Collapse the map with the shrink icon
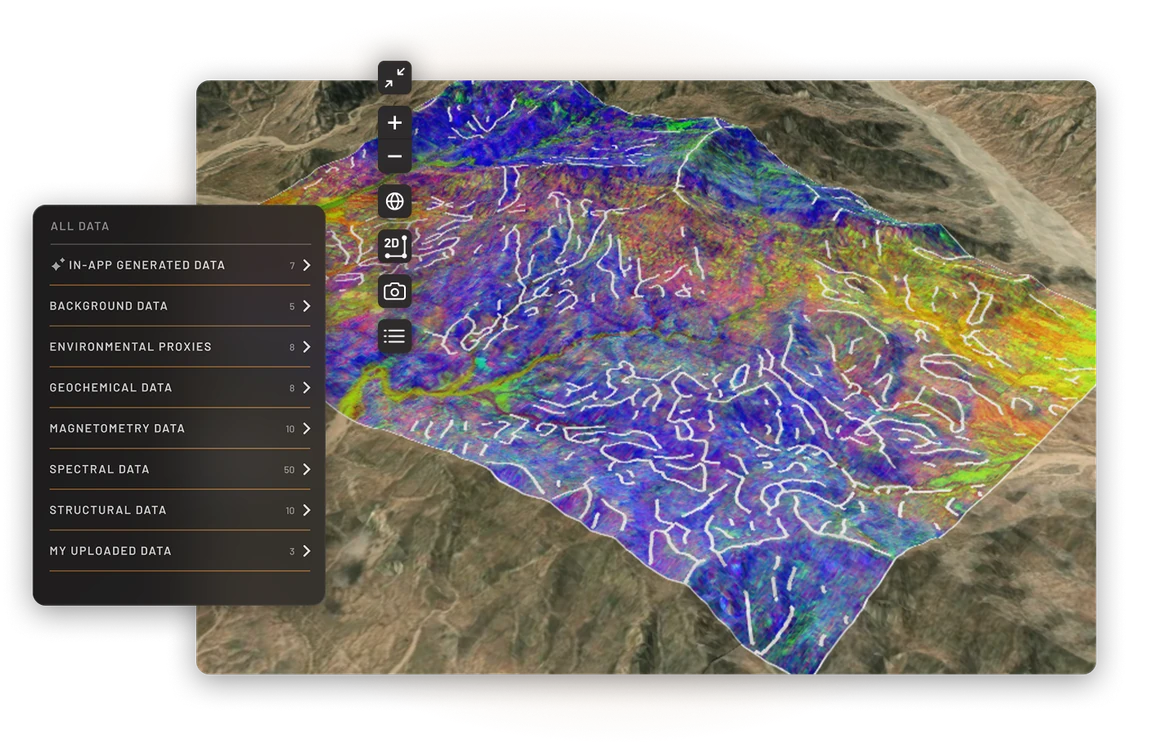The width and height of the screenshot is (1160, 749). click(394, 77)
